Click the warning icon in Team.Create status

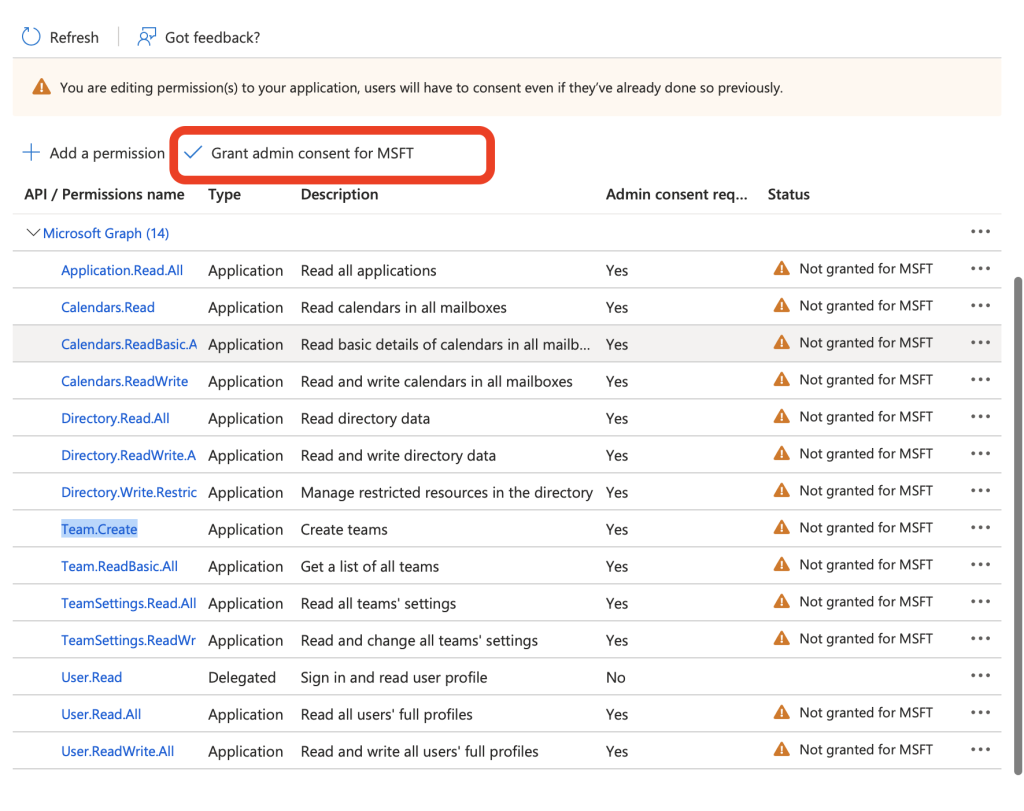tap(781, 527)
